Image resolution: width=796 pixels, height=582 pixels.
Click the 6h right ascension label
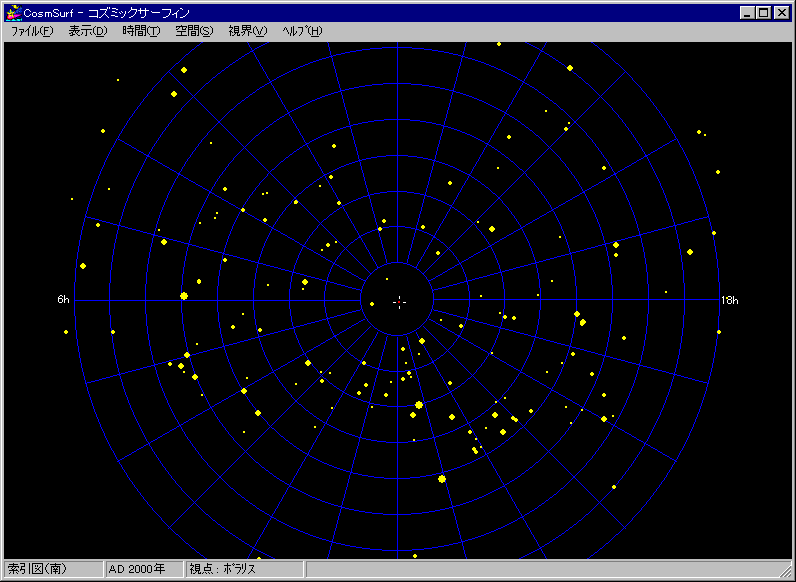point(63,300)
